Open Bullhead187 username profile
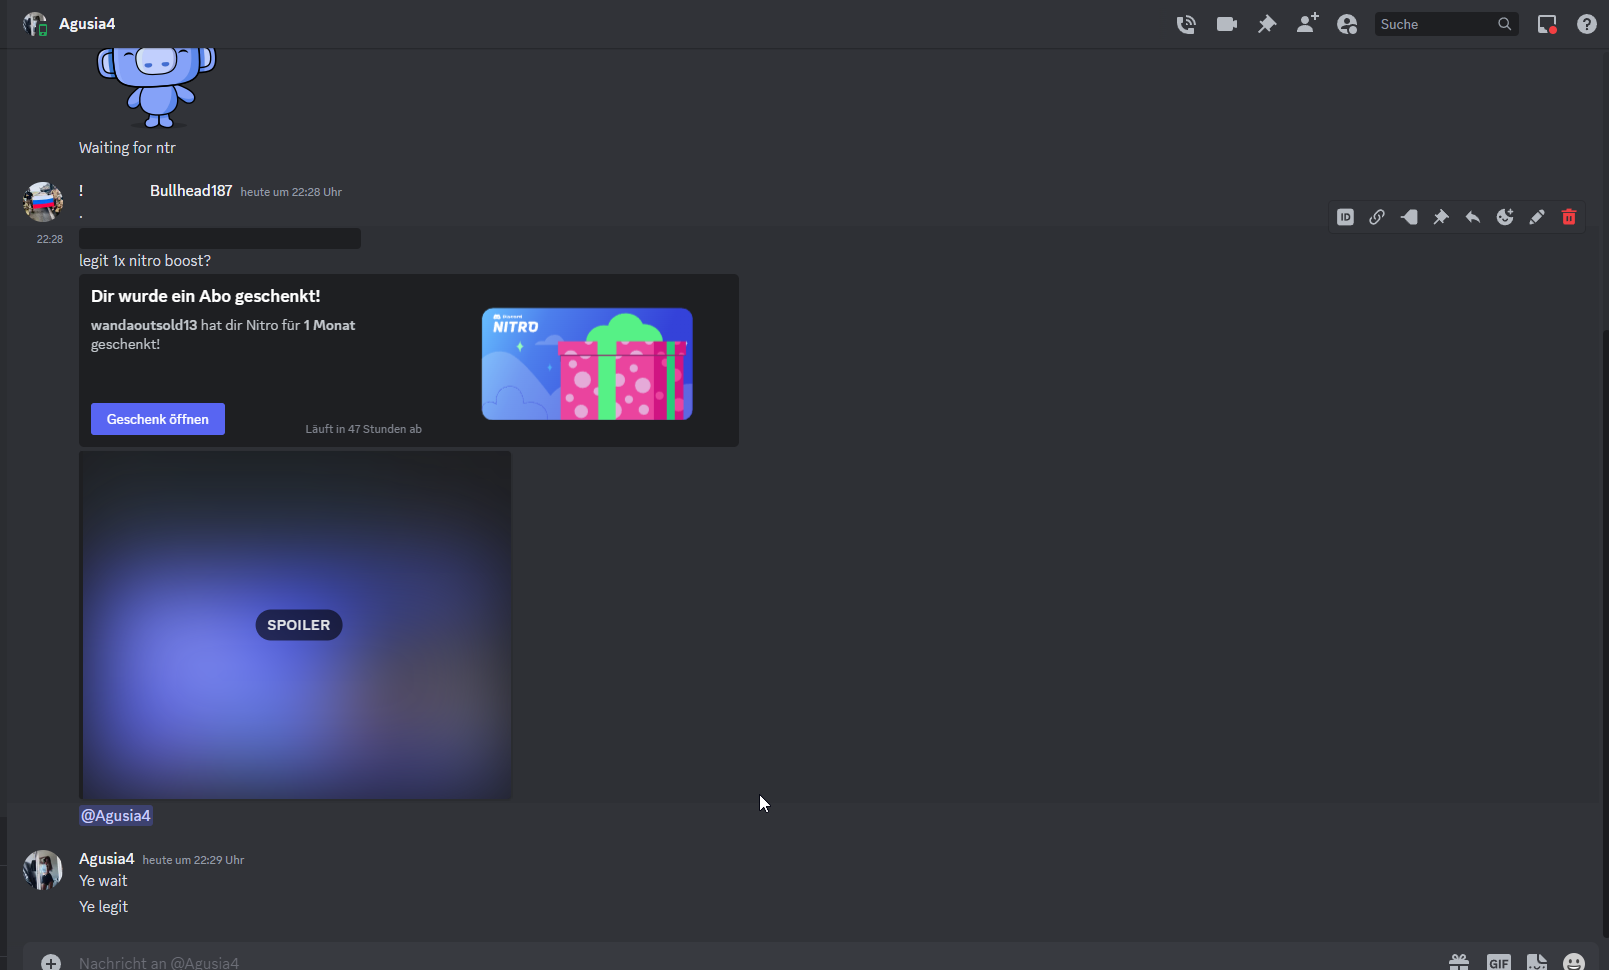The width and height of the screenshot is (1609, 970). [x=191, y=191]
